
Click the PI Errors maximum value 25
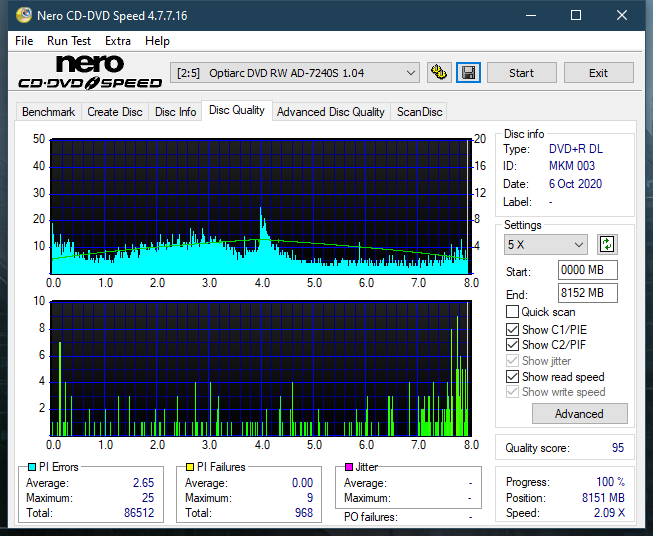point(148,498)
